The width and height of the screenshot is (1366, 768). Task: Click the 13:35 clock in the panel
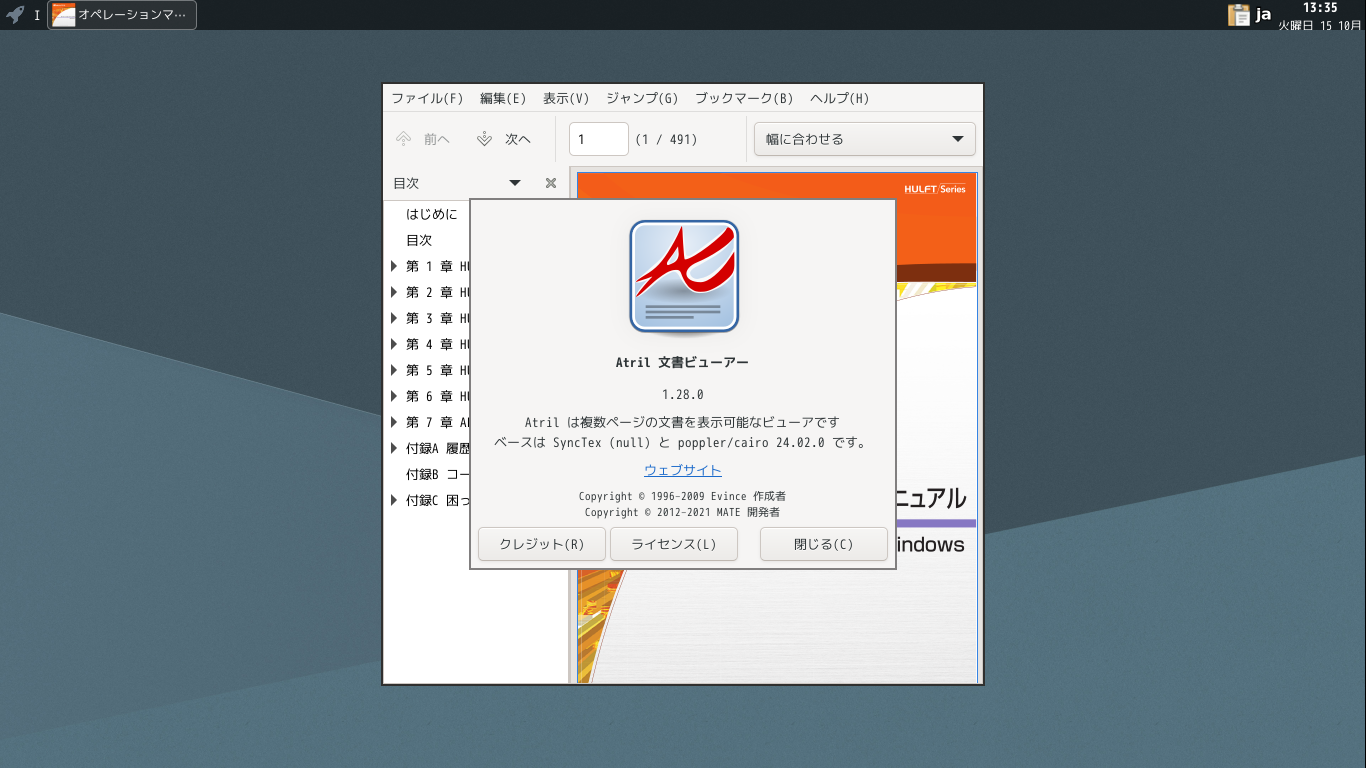tap(1320, 8)
